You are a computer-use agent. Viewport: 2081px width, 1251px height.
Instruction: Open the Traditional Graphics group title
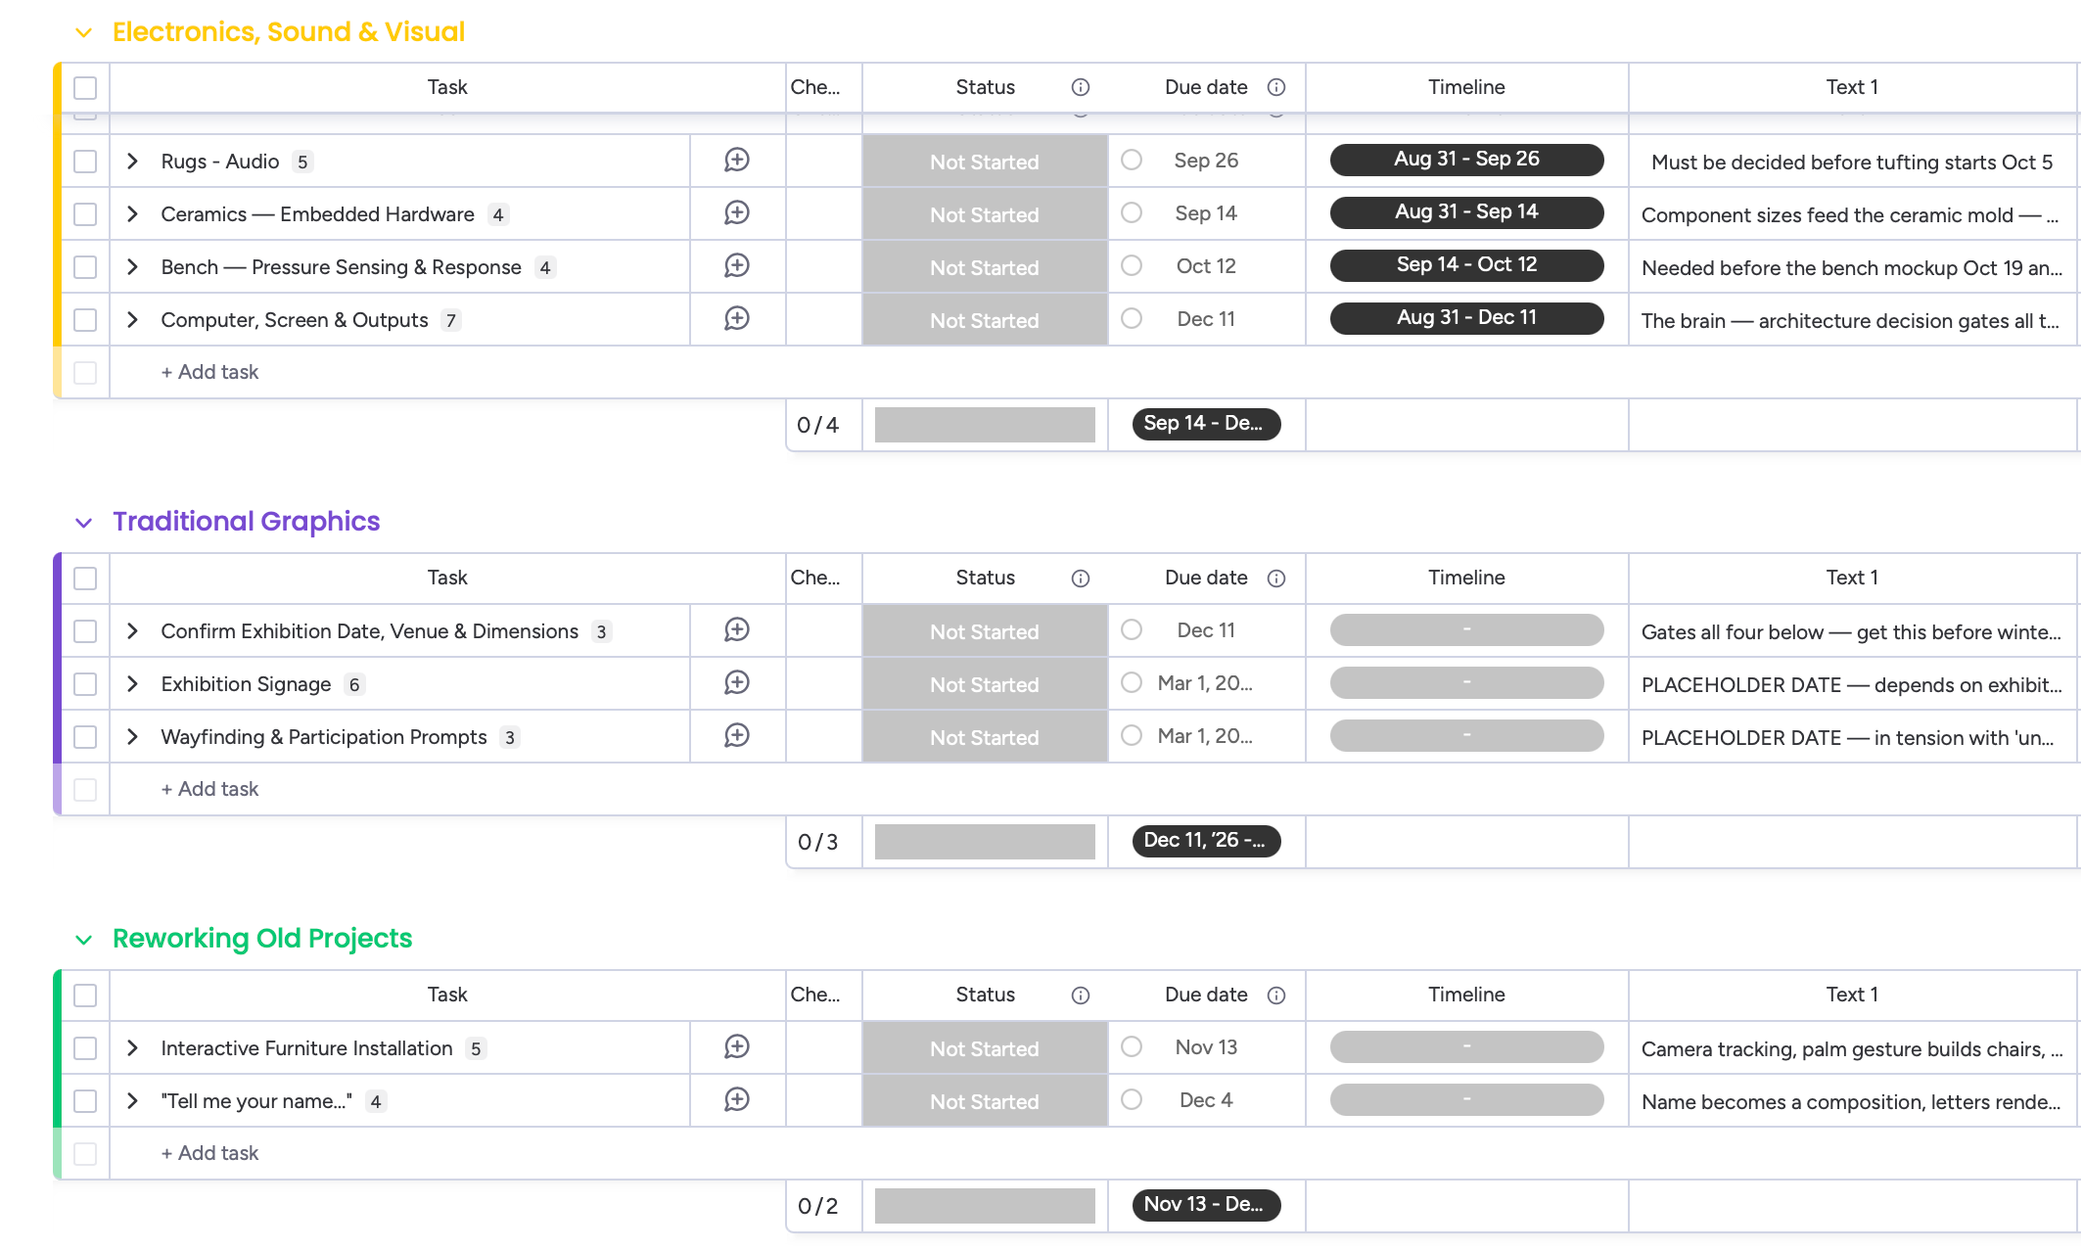pyautogui.click(x=246, y=521)
